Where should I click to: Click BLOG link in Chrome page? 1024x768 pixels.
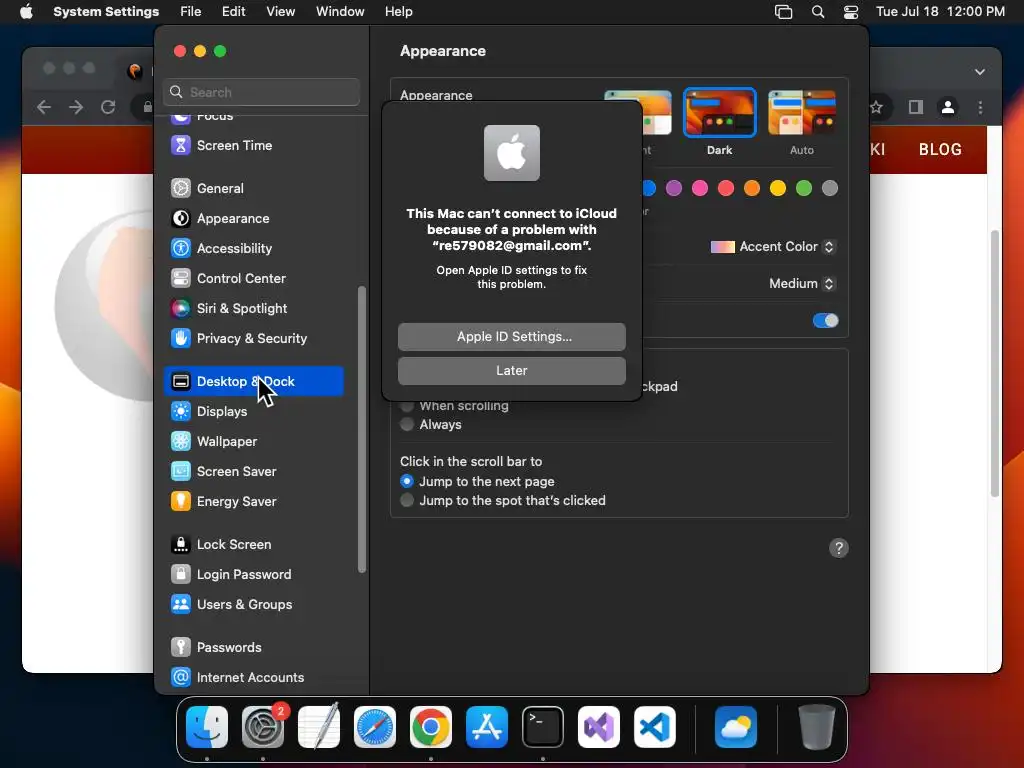click(x=940, y=150)
